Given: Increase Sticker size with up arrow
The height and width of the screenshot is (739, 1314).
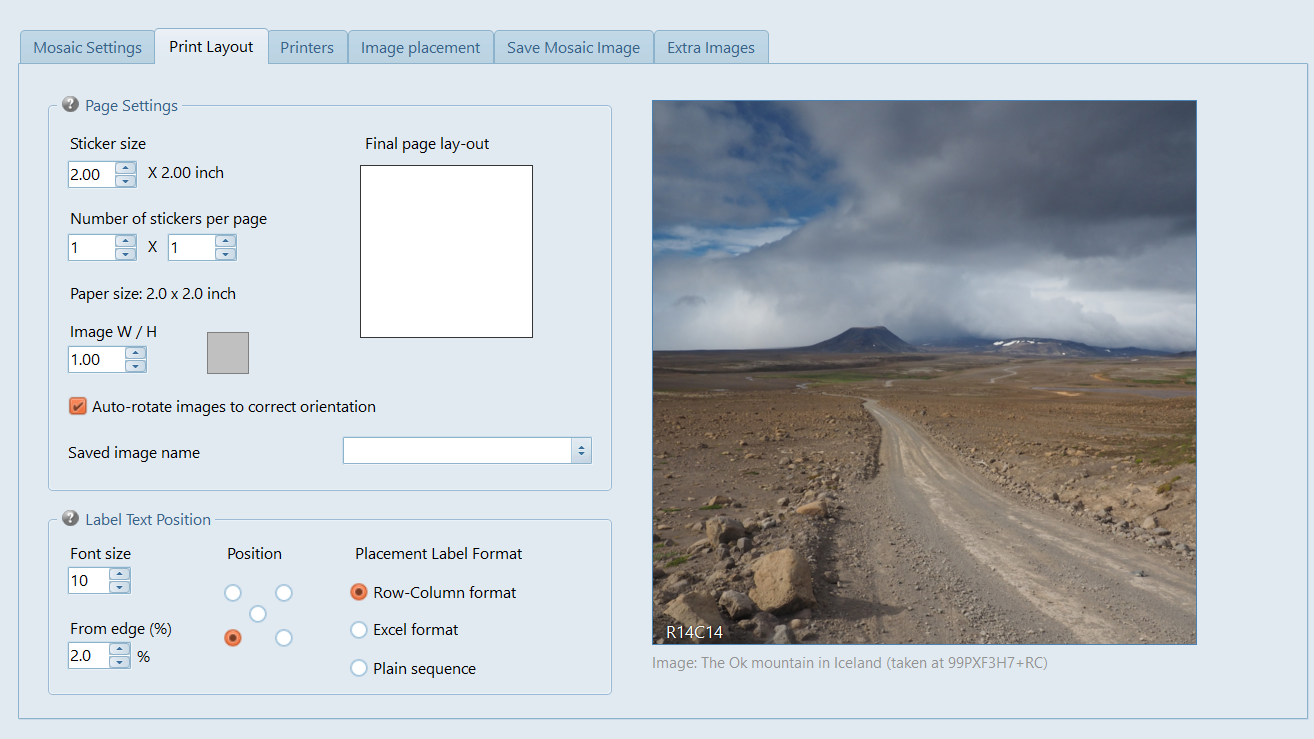Looking at the screenshot, I should (126, 168).
